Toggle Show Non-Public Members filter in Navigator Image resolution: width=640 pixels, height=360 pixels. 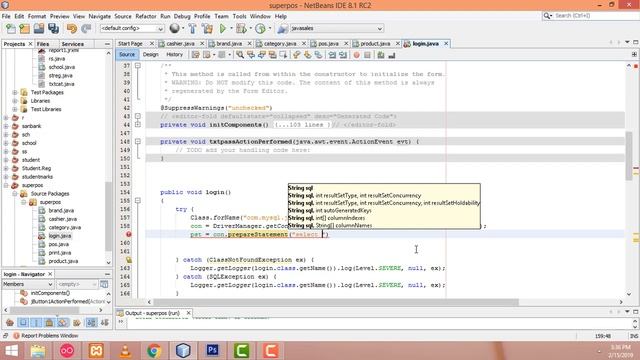[49, 322]
